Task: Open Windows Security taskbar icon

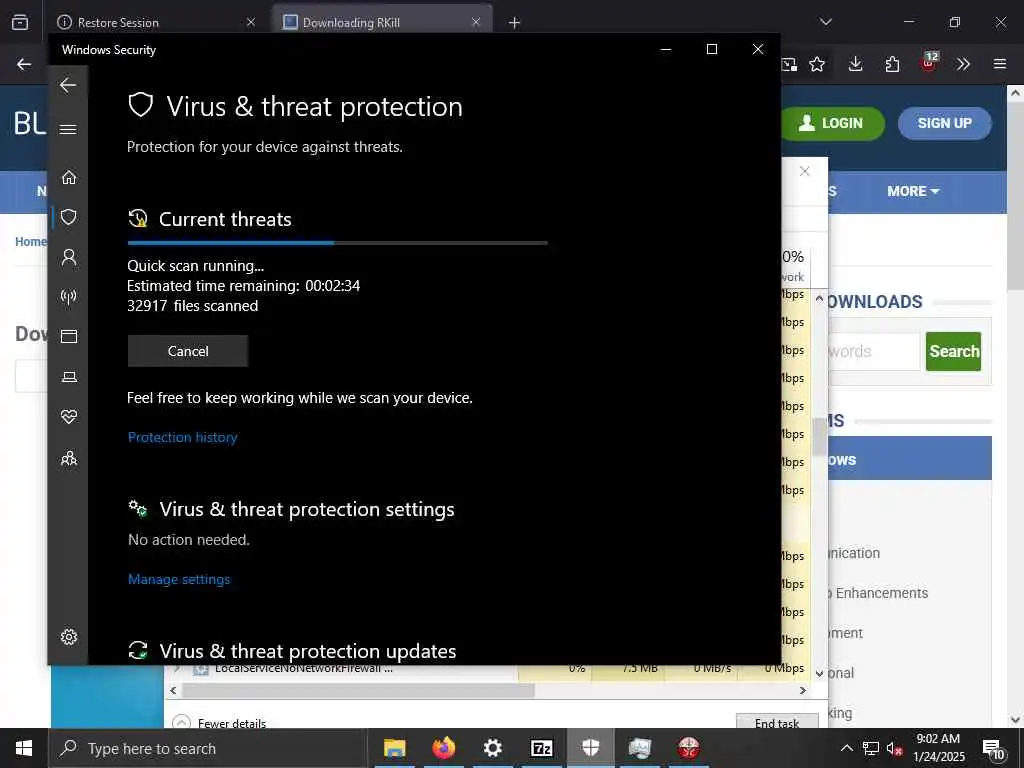Action: tap(590, 748)
